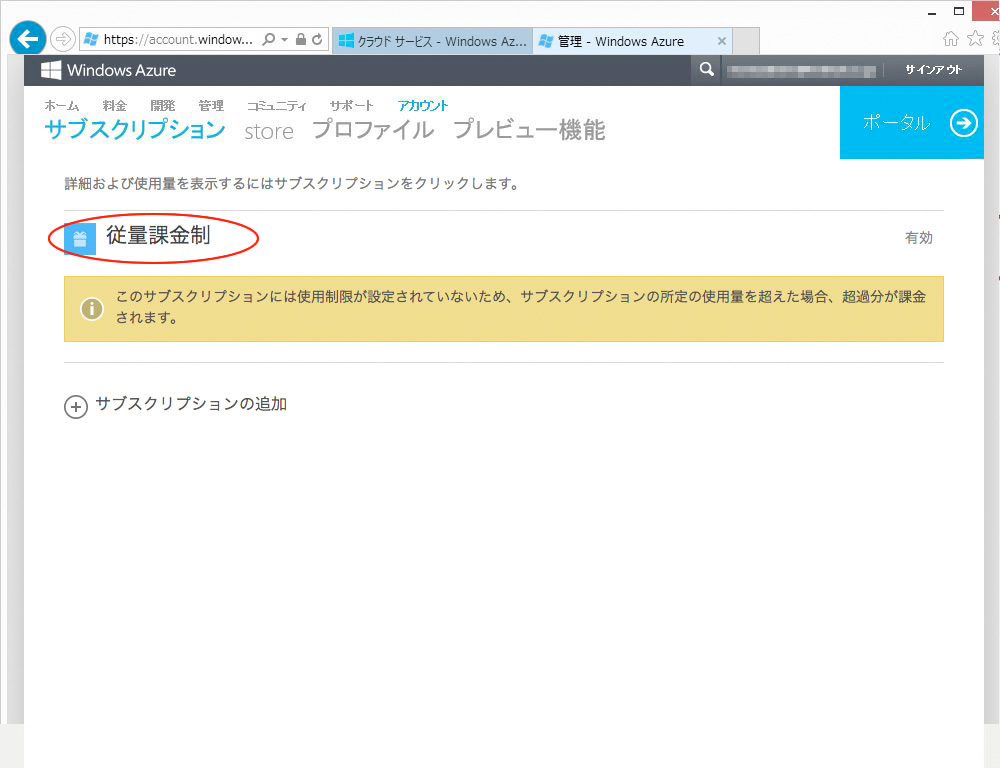
Task: Click the favorites star icon
Action: (x=975, y=39)
